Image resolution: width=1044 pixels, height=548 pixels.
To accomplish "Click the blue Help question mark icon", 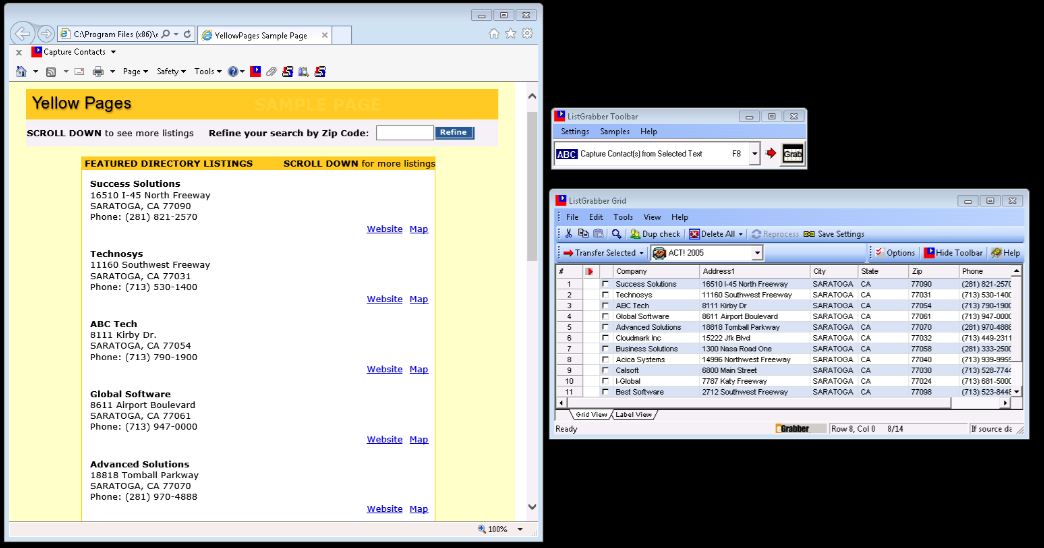I will (233, 71).
